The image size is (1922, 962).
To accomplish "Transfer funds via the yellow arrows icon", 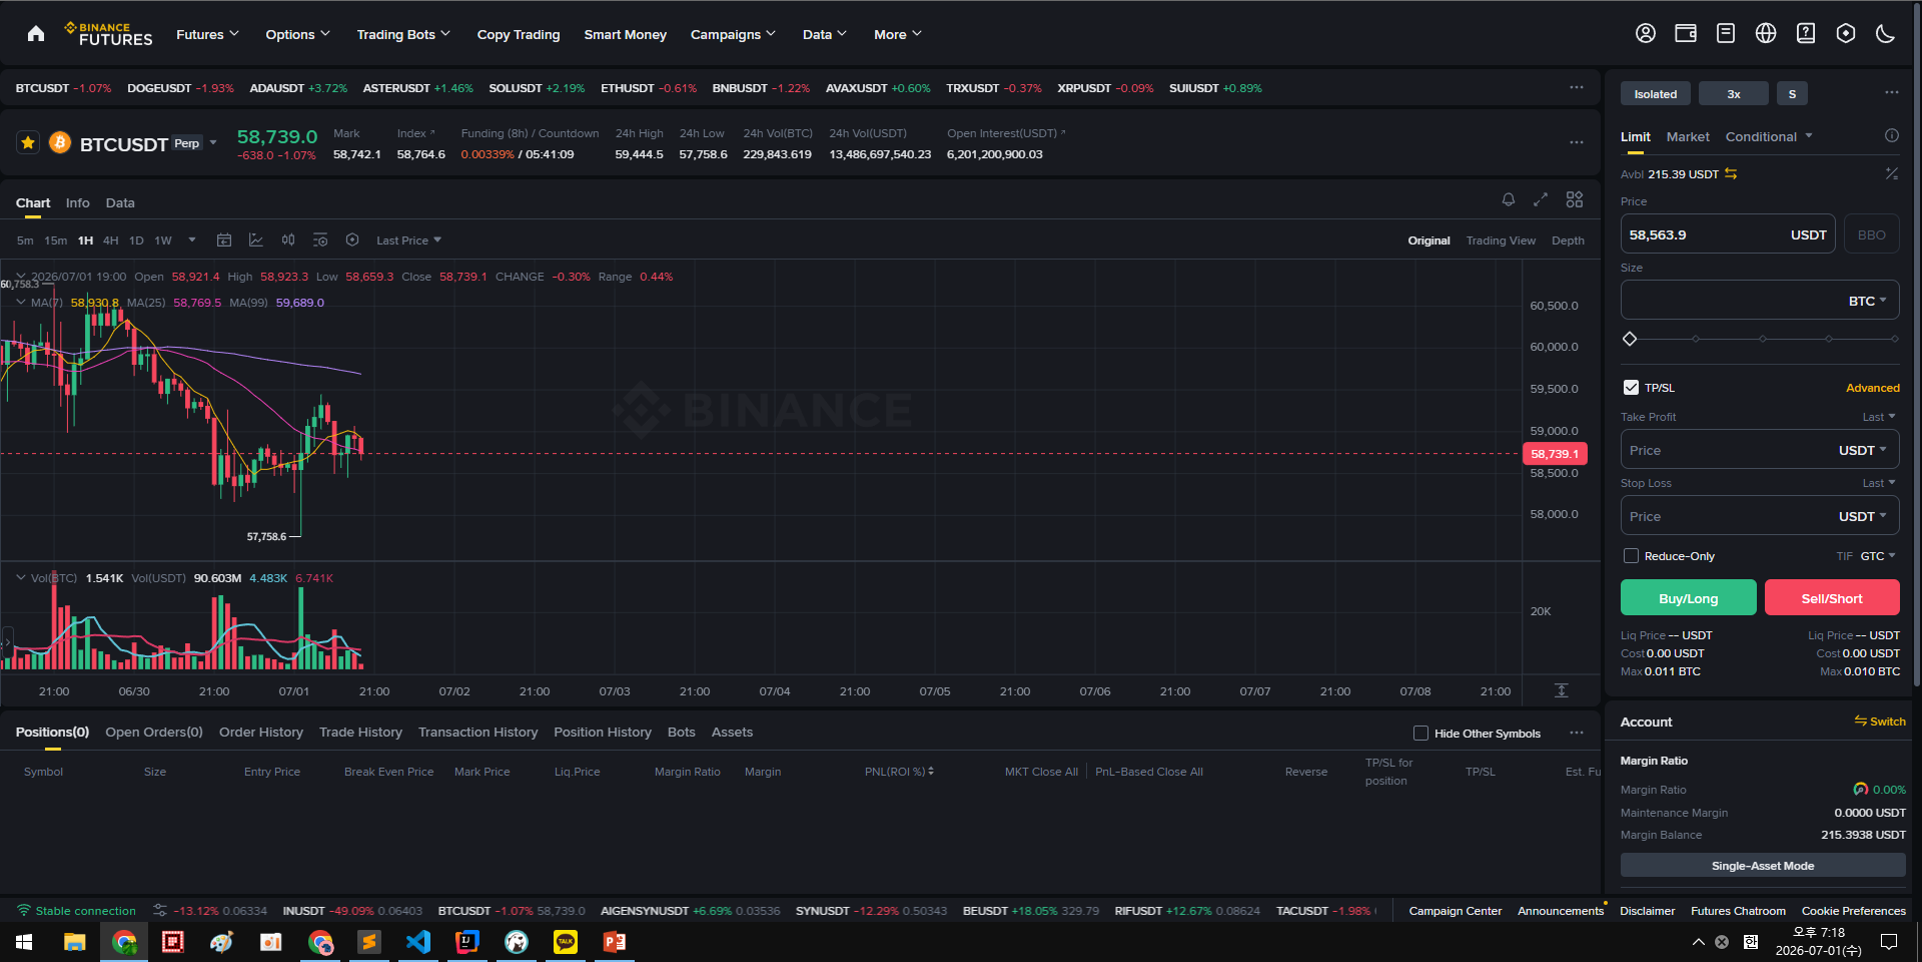I will [x=1731, y=174].
